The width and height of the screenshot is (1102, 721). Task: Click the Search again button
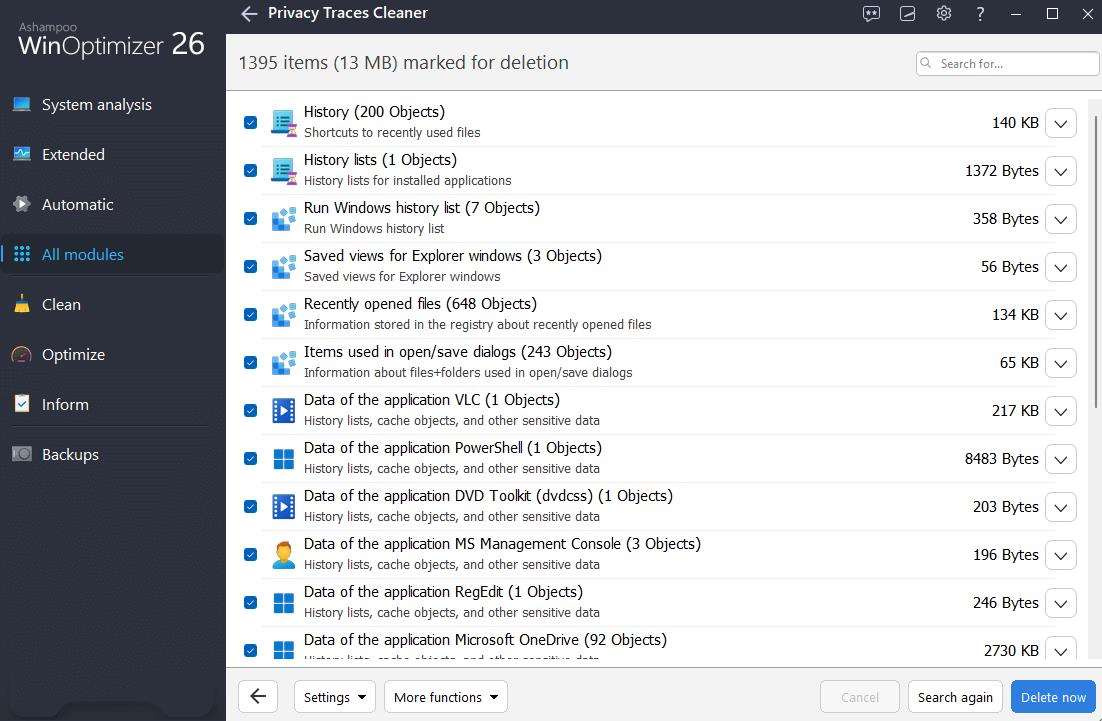955,697
